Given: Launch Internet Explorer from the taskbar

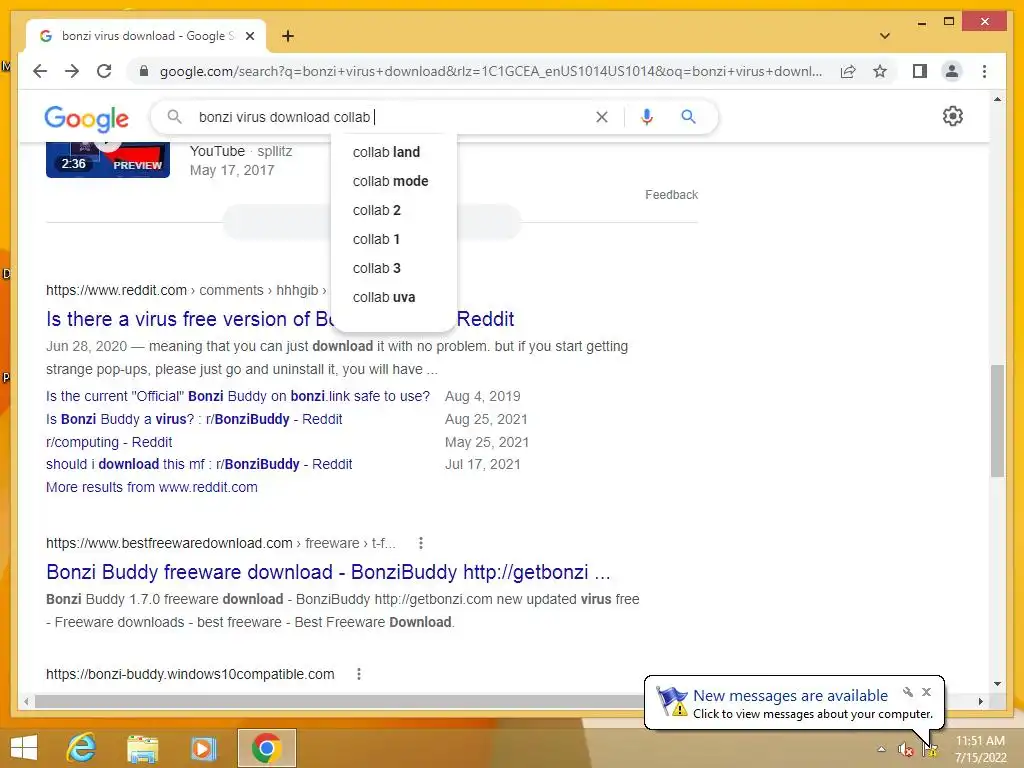Looking at the screenshot, I should tap(82, 748).
